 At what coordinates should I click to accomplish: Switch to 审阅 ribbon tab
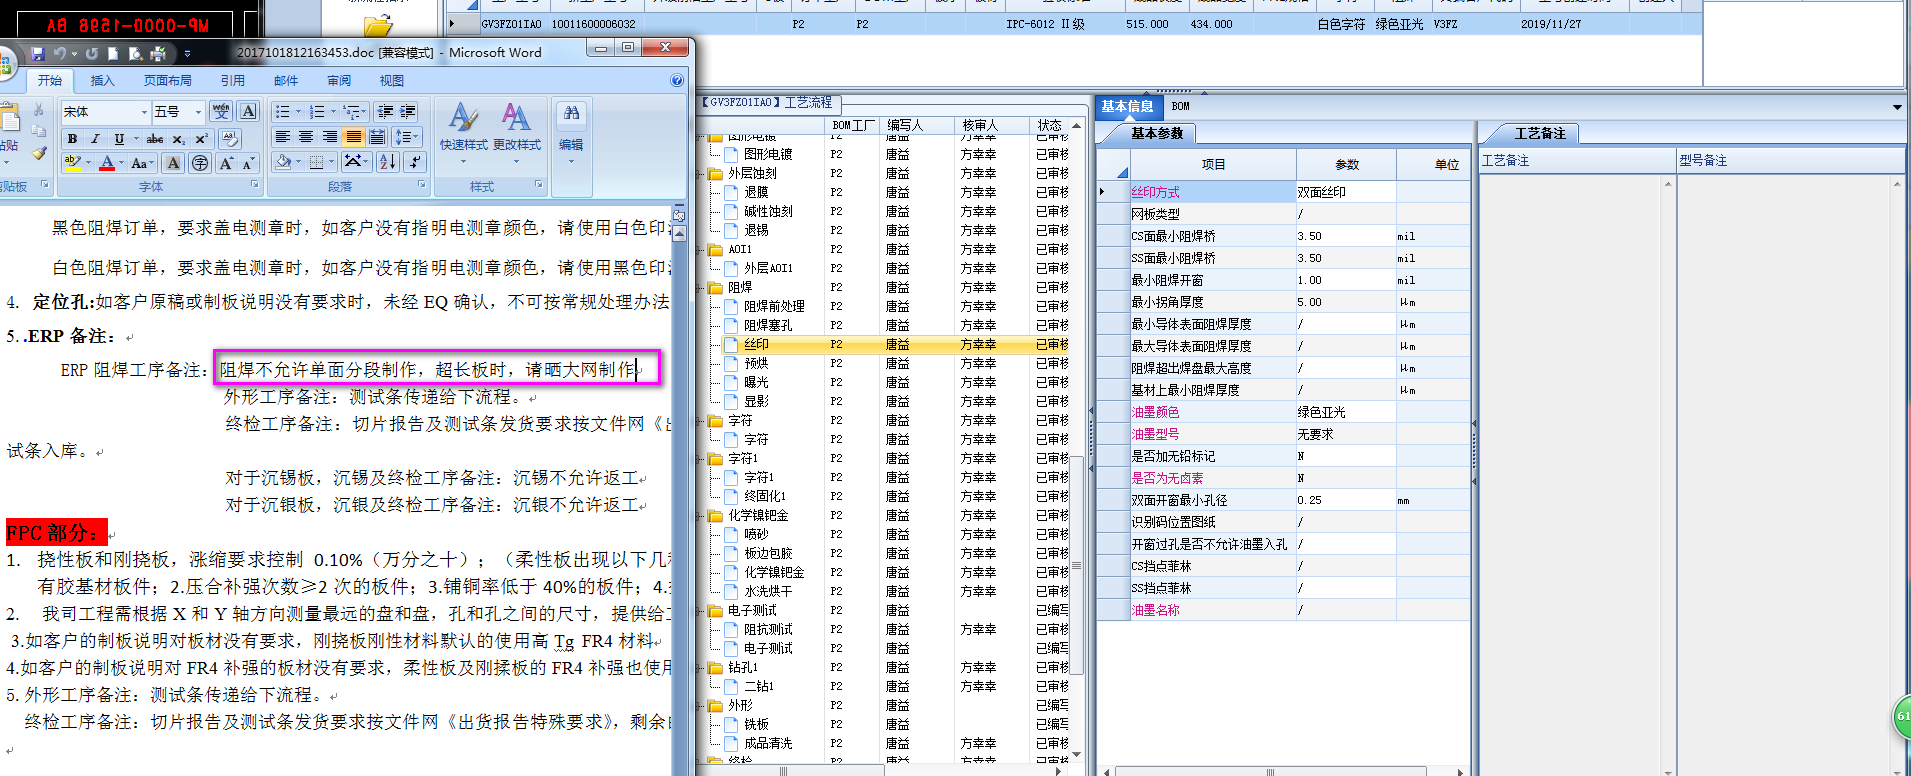pos(338,80)
